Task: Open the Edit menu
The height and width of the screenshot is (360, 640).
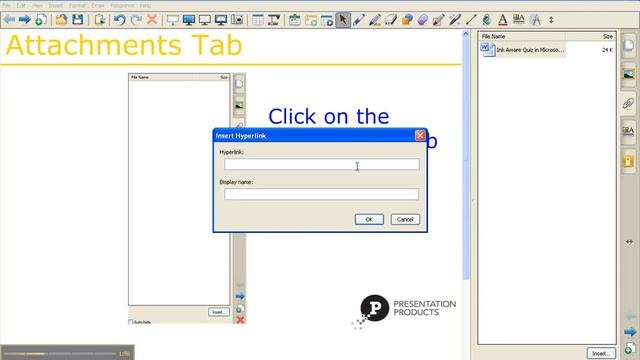Action: click(21, 6)
